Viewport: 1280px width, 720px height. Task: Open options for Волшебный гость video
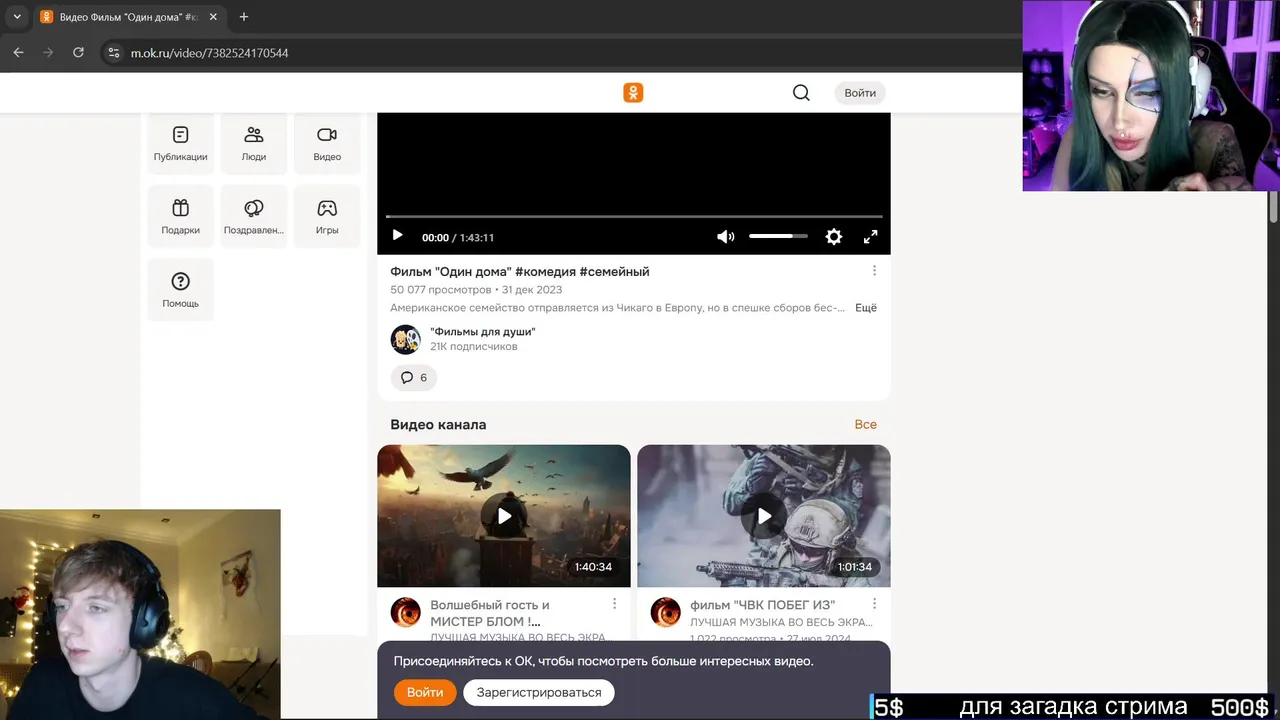[x=614, y=604]
